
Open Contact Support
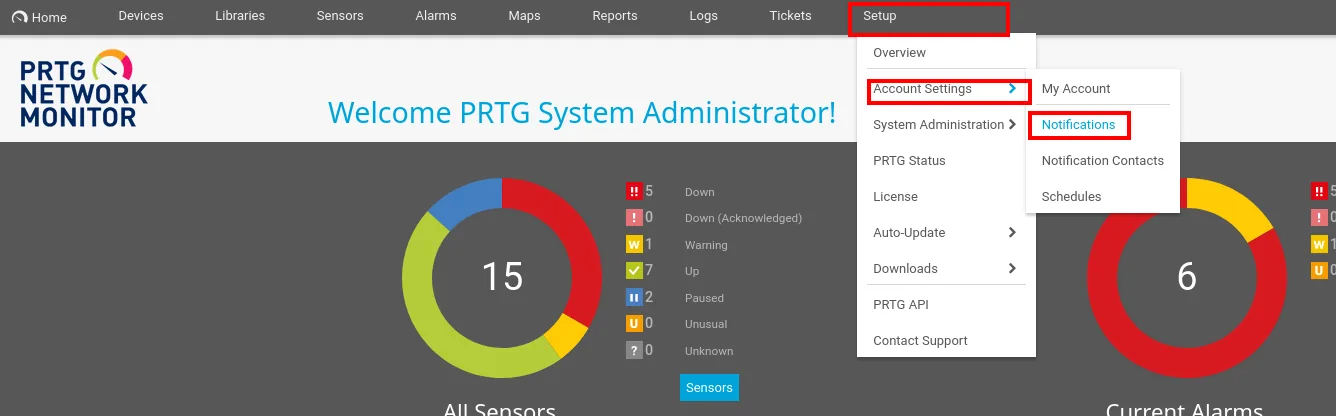click(920, 340)
